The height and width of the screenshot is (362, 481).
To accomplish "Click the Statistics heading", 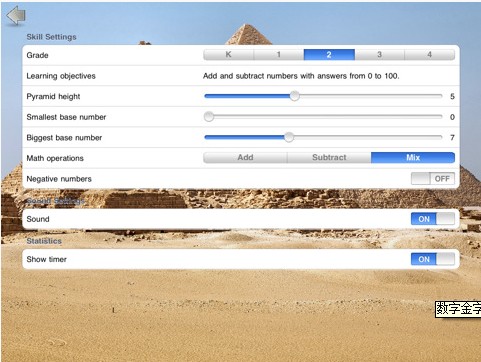I will 44,241.
